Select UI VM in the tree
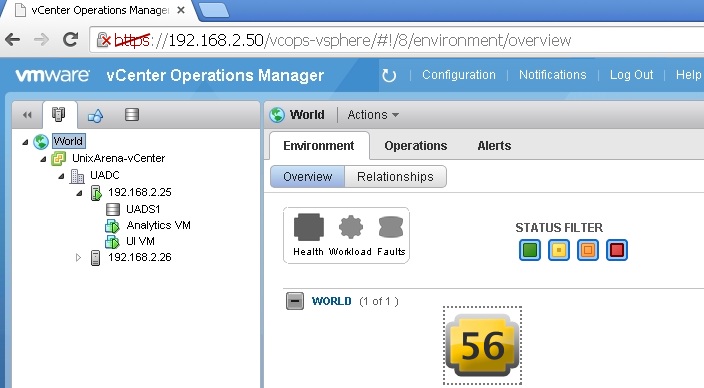704x388 pixels. (x=141, y=241)
